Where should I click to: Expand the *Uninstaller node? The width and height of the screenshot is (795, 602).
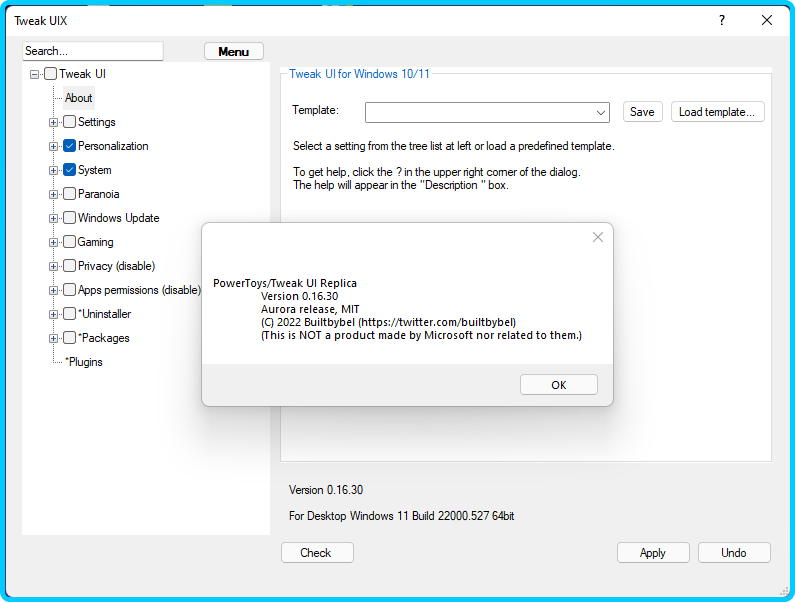coord(53,314)
